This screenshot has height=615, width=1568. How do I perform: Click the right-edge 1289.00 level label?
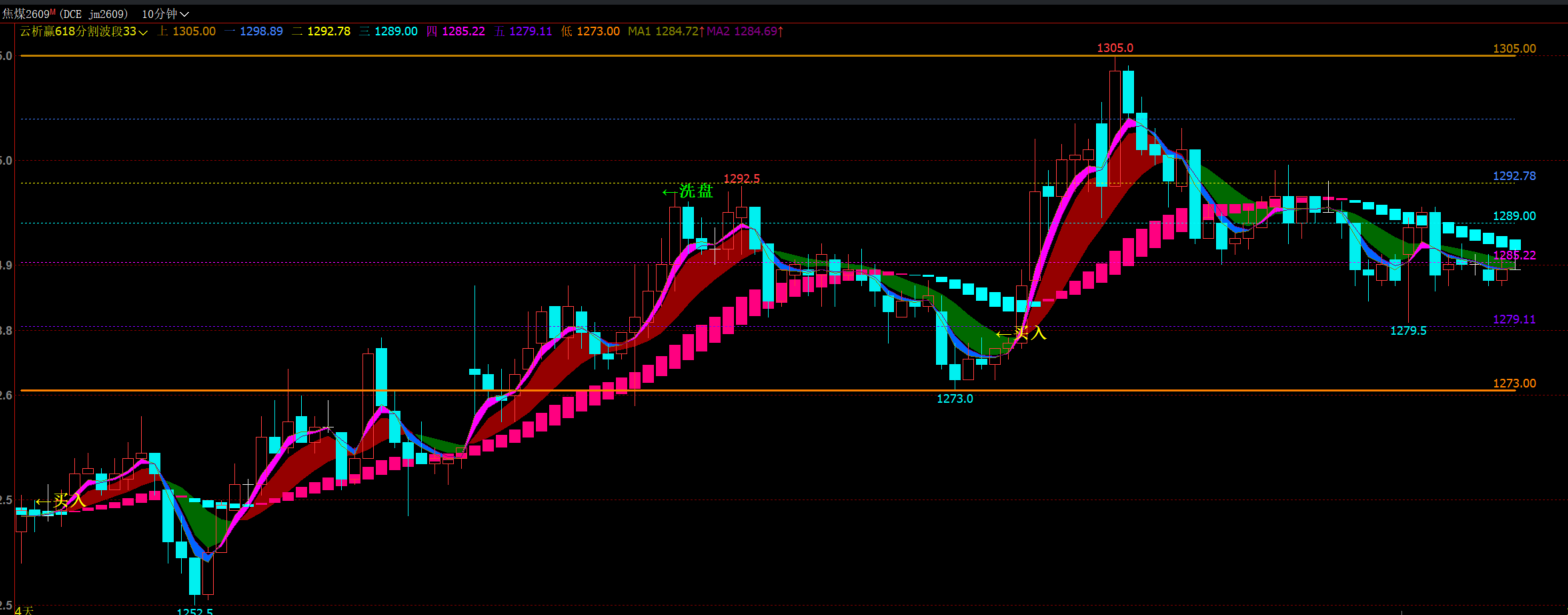pos(1514,216)
